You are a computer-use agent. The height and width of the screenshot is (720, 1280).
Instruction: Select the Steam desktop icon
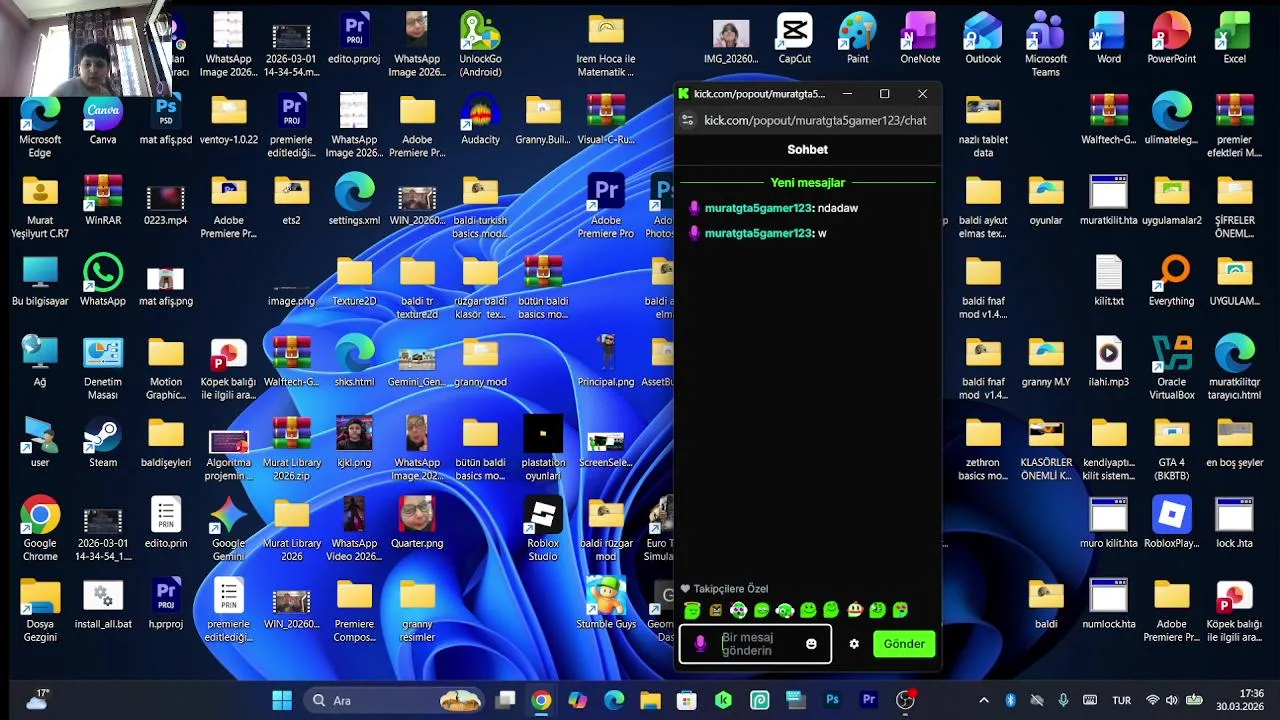click(x=103, y=443)
